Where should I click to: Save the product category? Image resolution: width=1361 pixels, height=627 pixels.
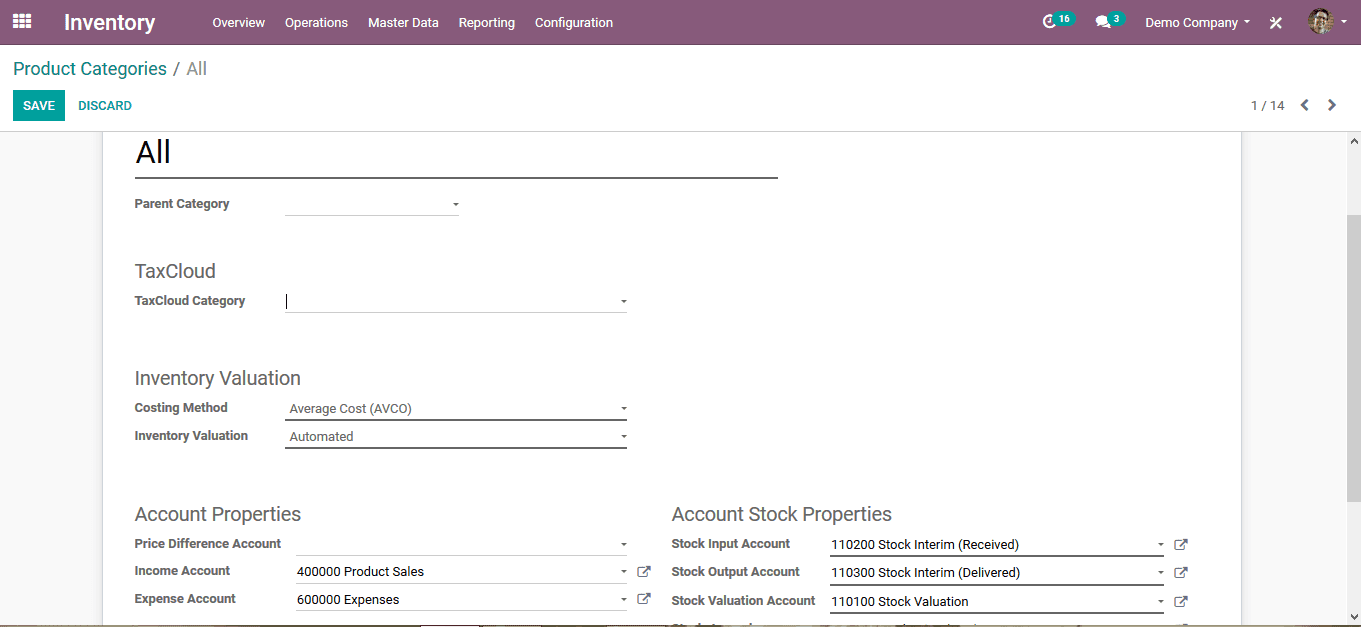pyautogui.click(x=39, y=105)
